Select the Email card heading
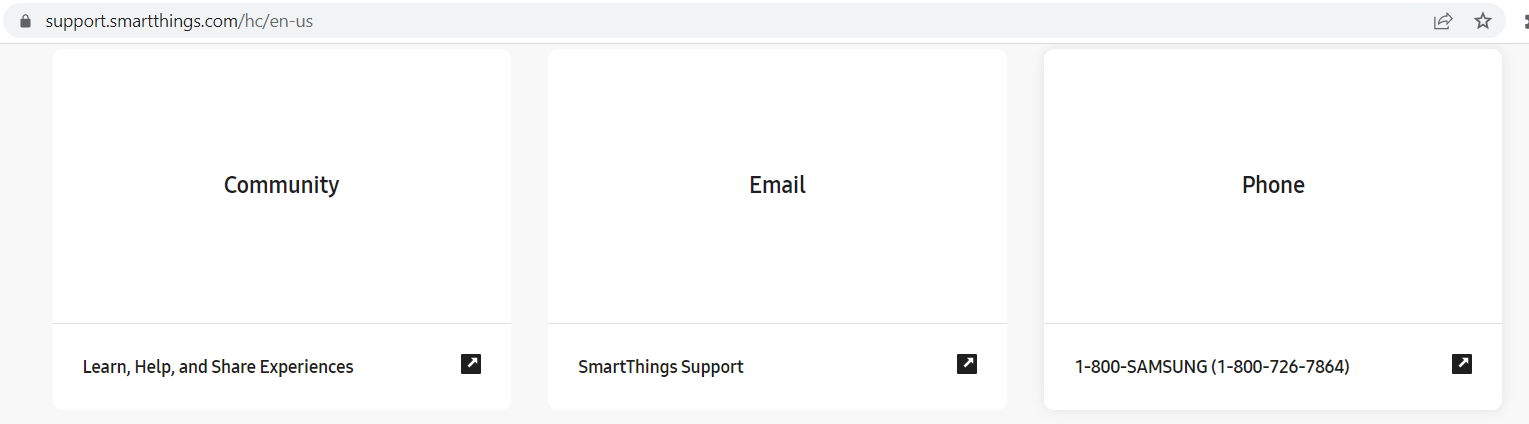The height and width of the screenshot is (424, 1529). pyautogui.click(x=777, y=185)
